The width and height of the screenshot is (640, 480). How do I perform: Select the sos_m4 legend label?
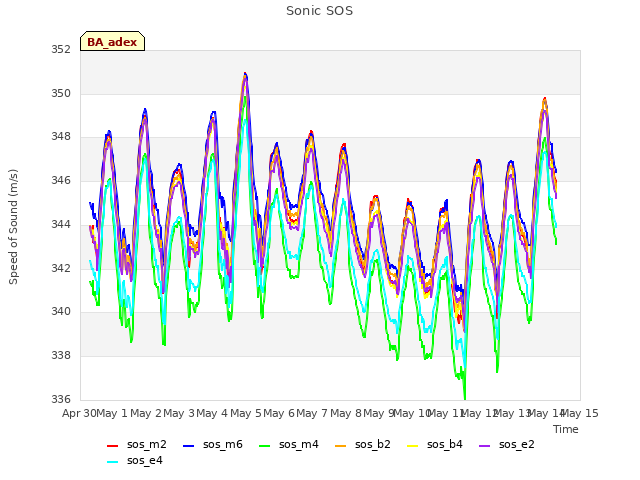click(x=299, y=444)
